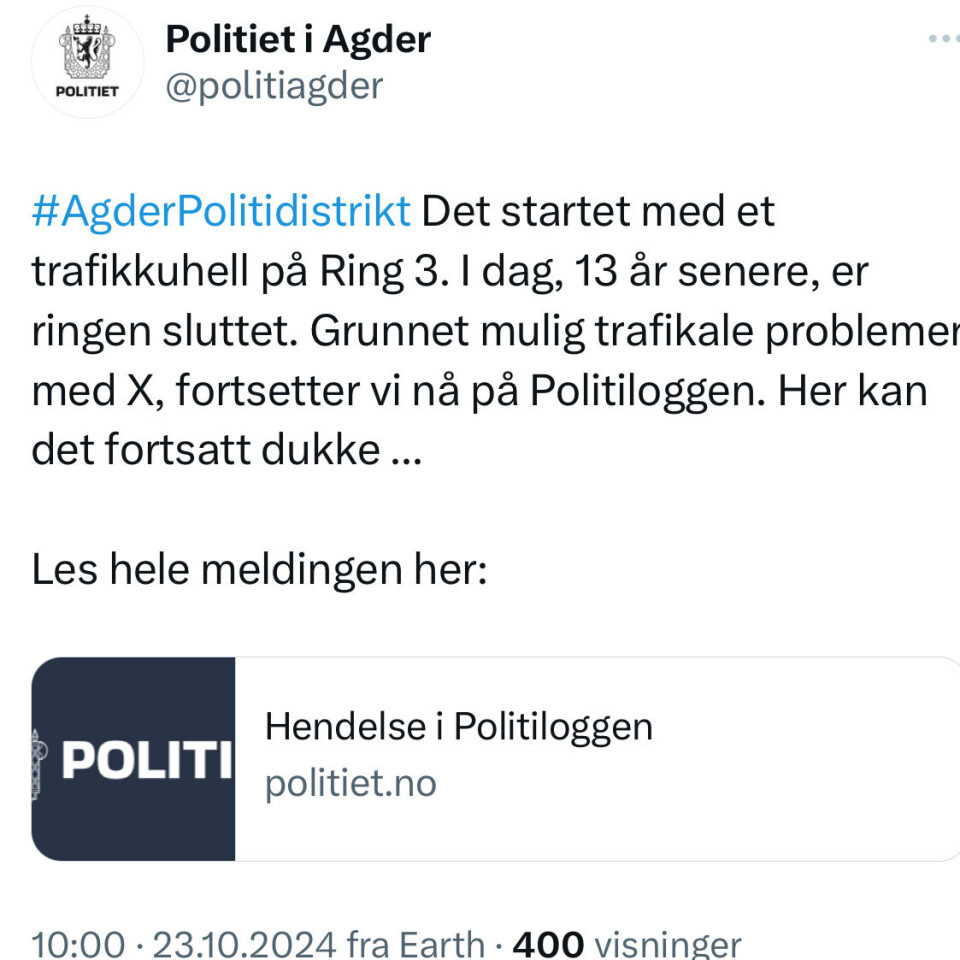Click the 10:00 post time
This screenshot has width=960, height=960.
tap(79, 943)
